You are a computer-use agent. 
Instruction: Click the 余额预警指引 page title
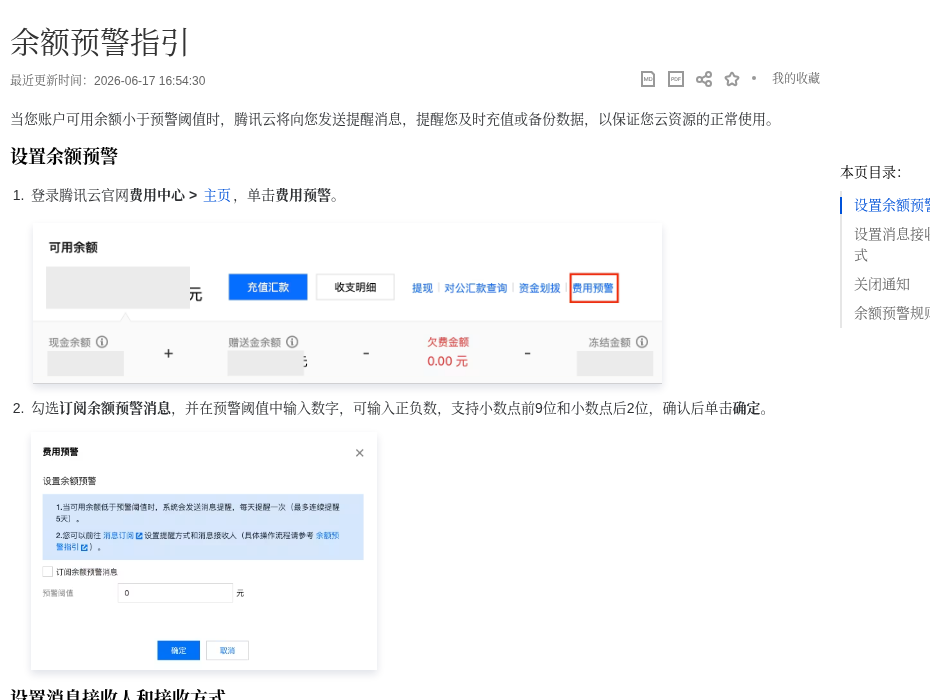point(100,42)
